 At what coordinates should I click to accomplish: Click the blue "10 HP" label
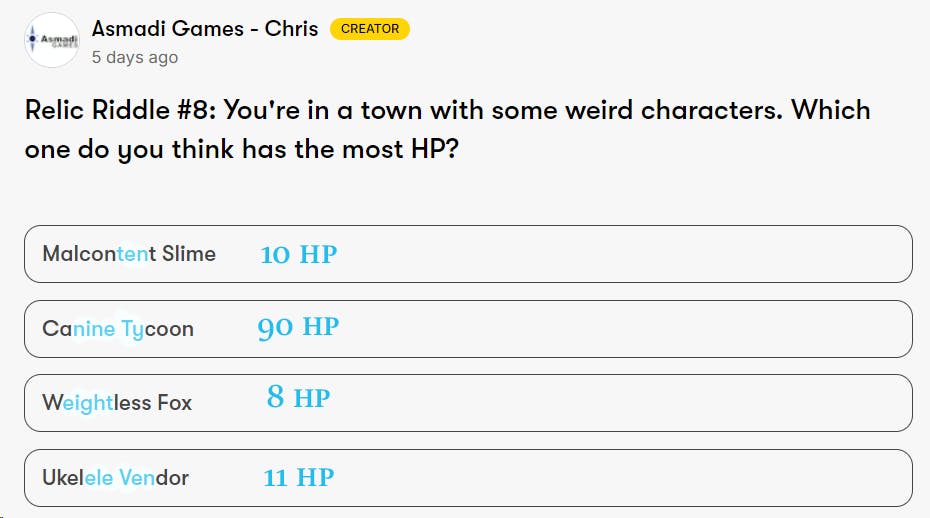[x=298, y=254]
